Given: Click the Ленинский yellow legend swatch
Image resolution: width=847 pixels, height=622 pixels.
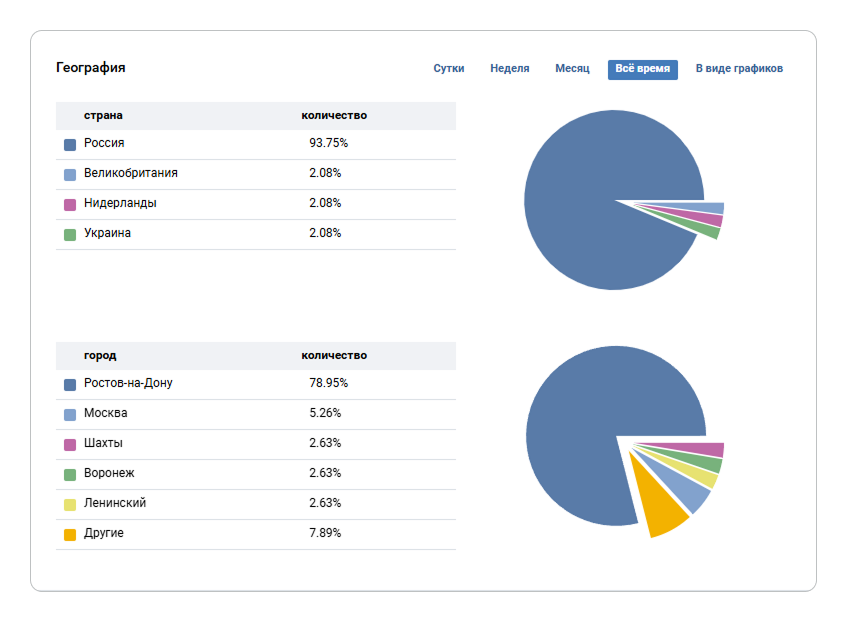Looking at the screenshot, I should (70, 504).
